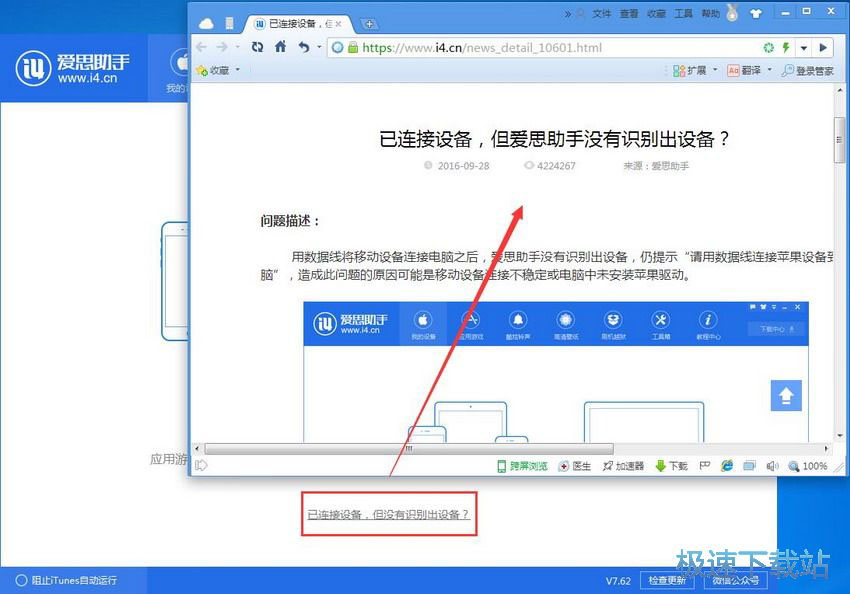Select the 已连接设备 browser tab
The height and width of the screenshot is (594, 850).
pyautogui.click(x=297, y=24)
